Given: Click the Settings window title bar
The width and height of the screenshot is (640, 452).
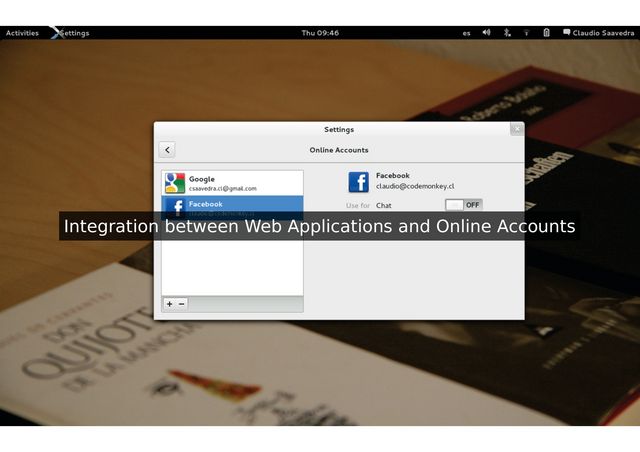Looking at the screenshot, I should coord(338,129).
